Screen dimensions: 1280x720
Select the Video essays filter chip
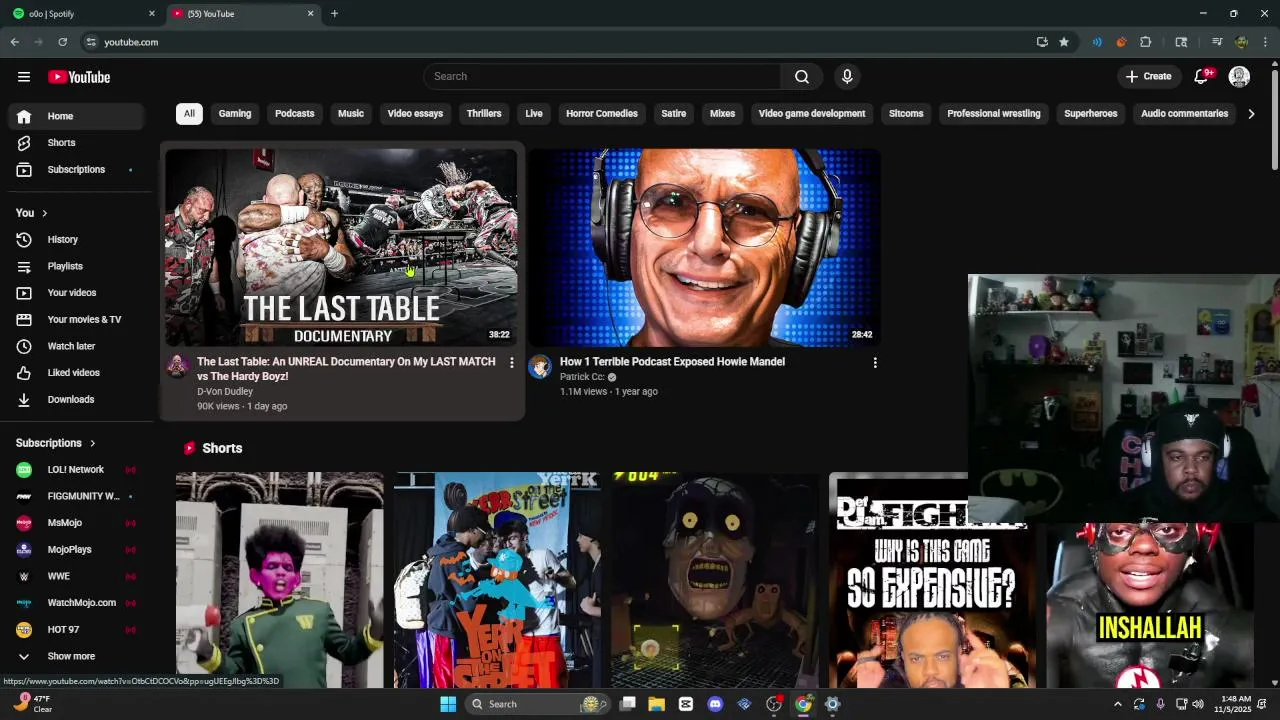click(415, 114)
